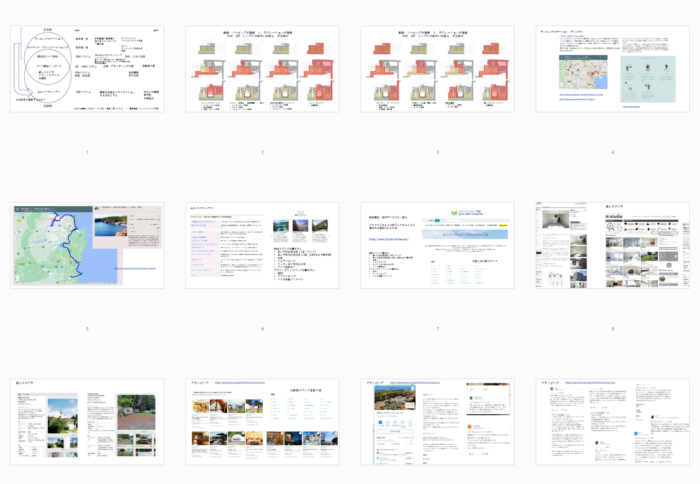This screenshot has width=700, height=484.
Task: Select slide 8 with the gray photo grid
Action: pyautogui.click(x=612, y=245)
